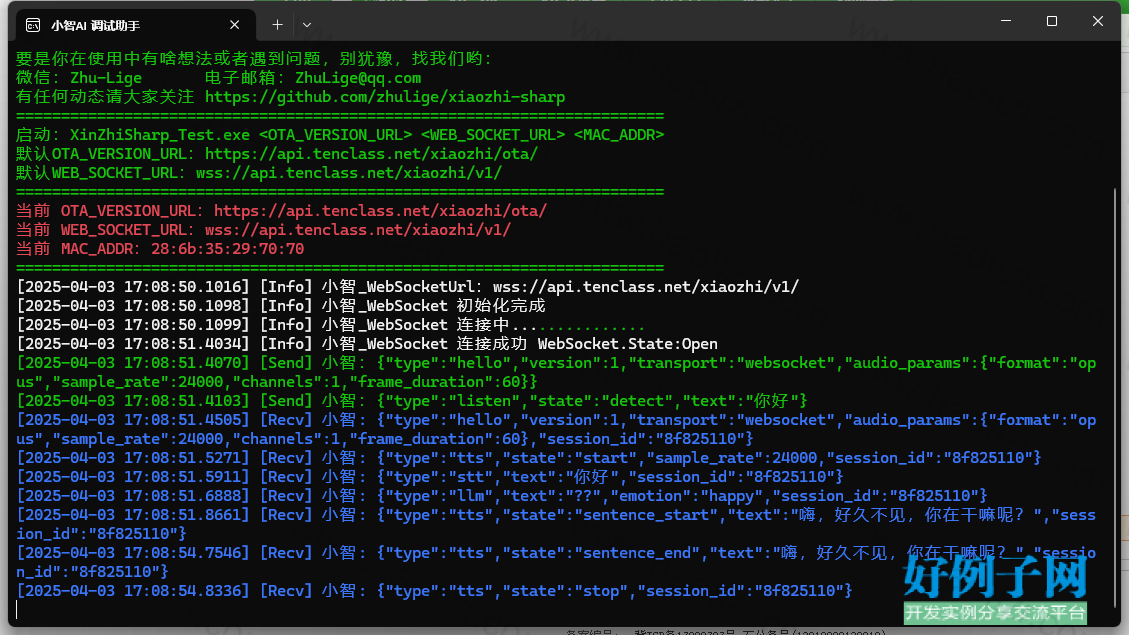Click the green default OTA_VERSION_URL address
This screenshot has width=1129, height=635.
click(x=371, y=153)
